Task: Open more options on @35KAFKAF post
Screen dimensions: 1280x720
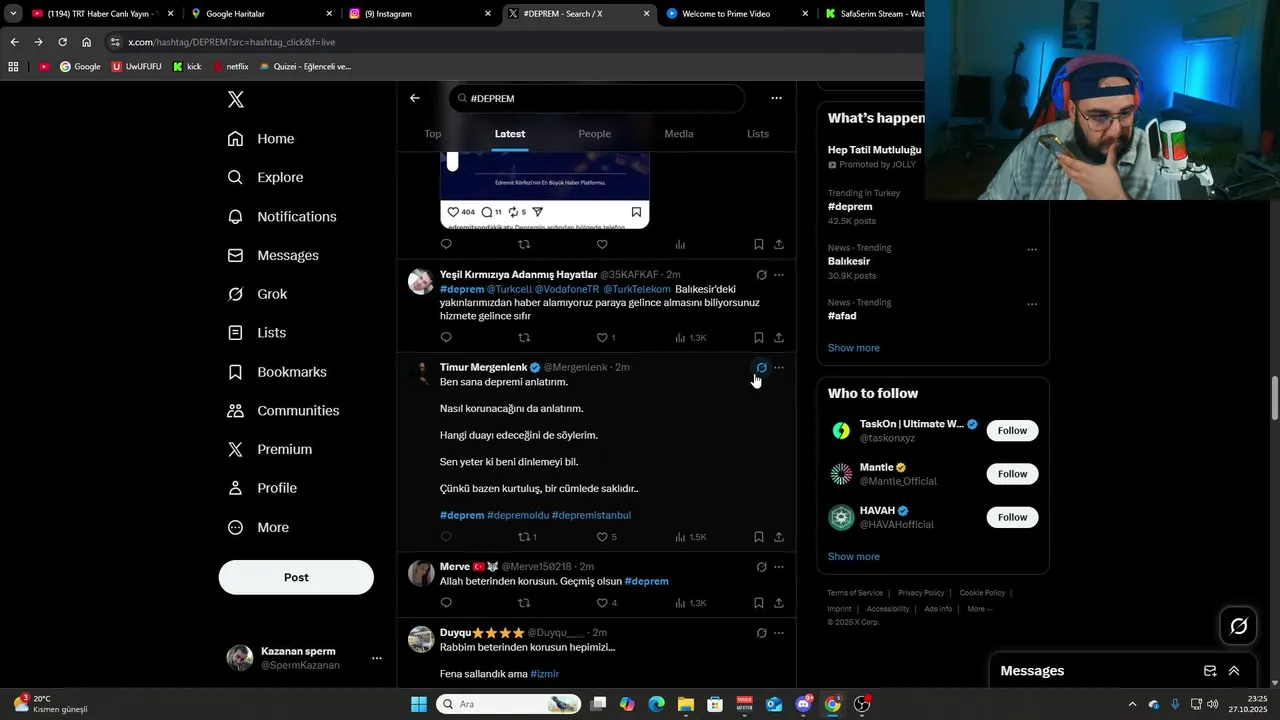Action: click(x=779, y=275)
